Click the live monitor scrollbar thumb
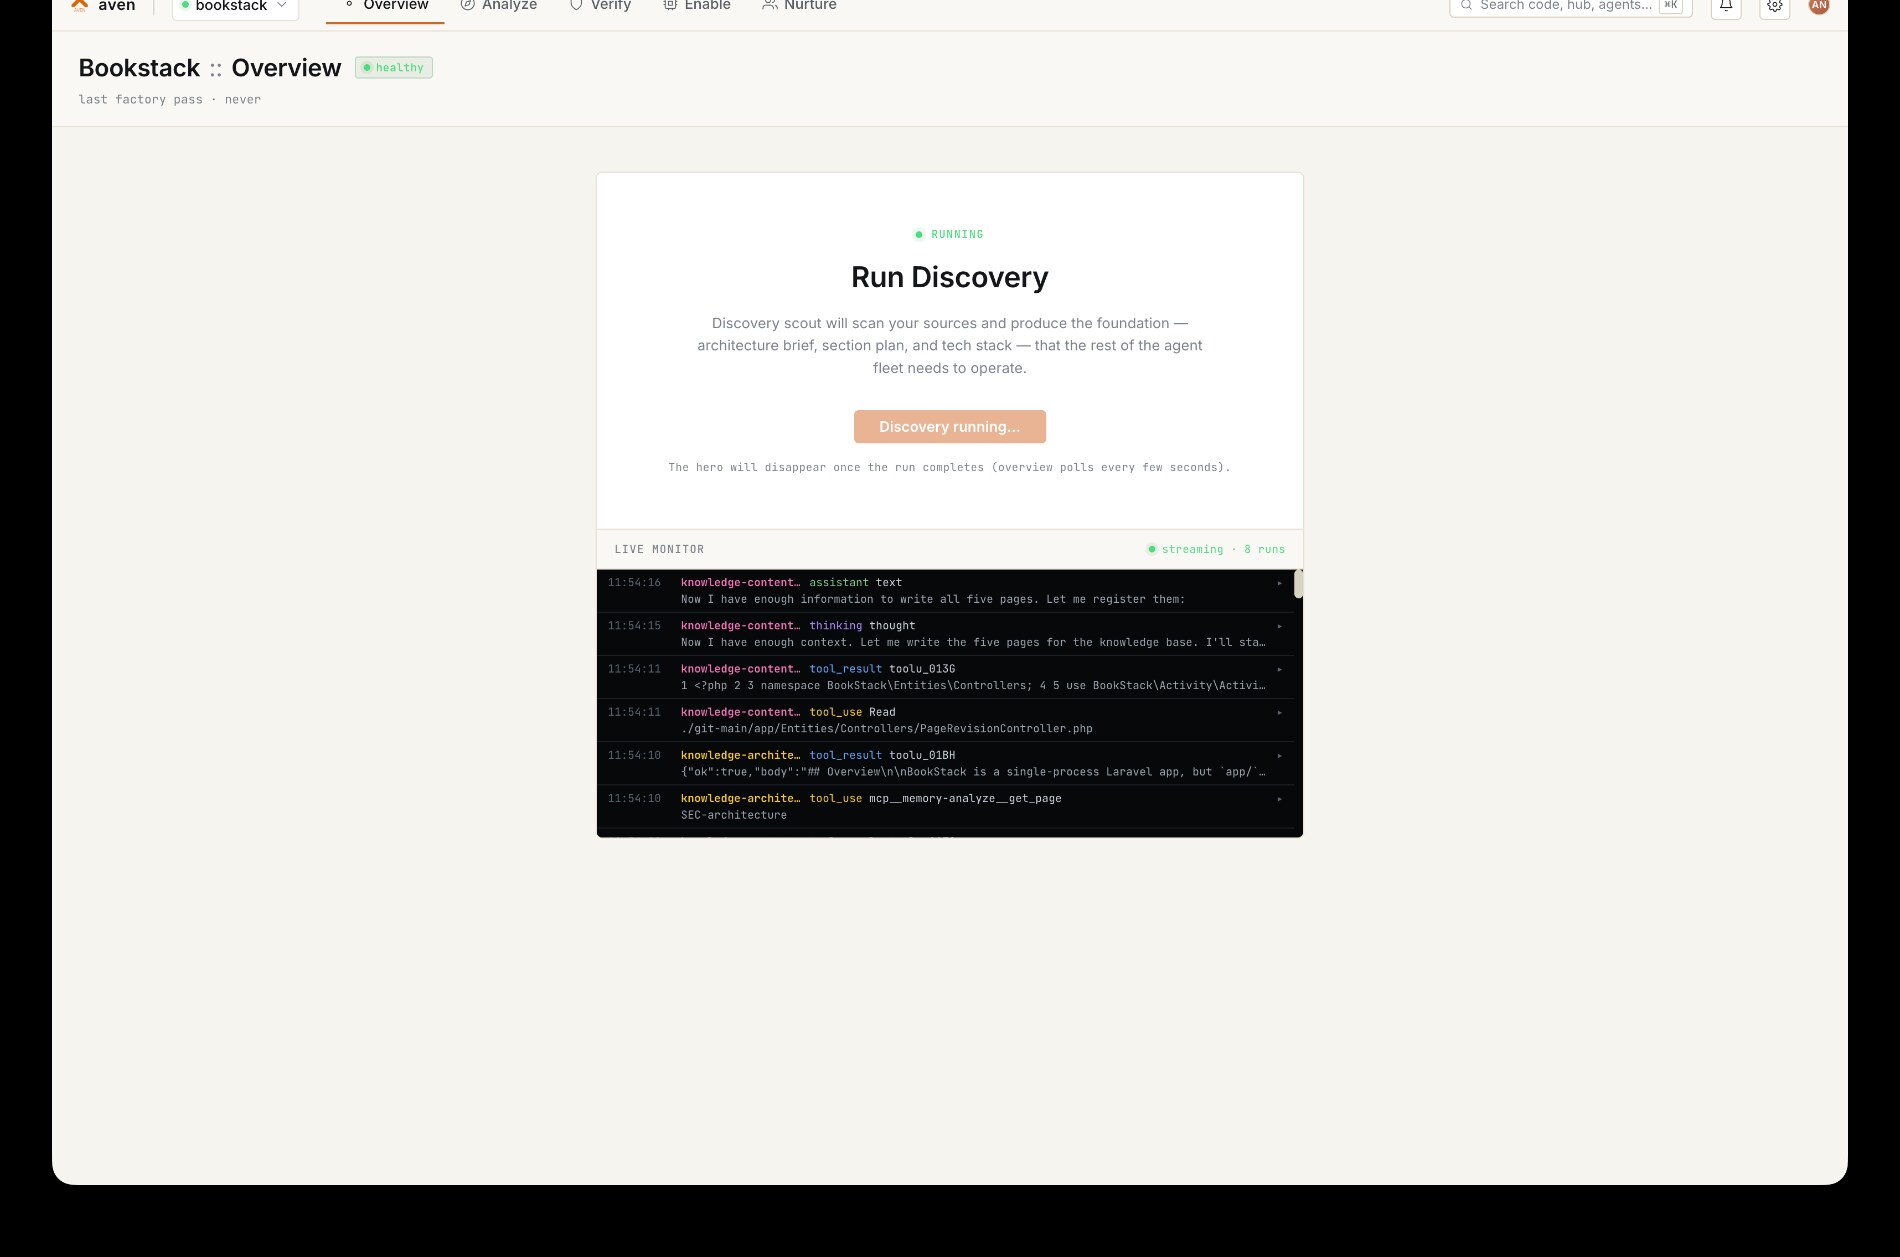 click(x=1298, y=584)
